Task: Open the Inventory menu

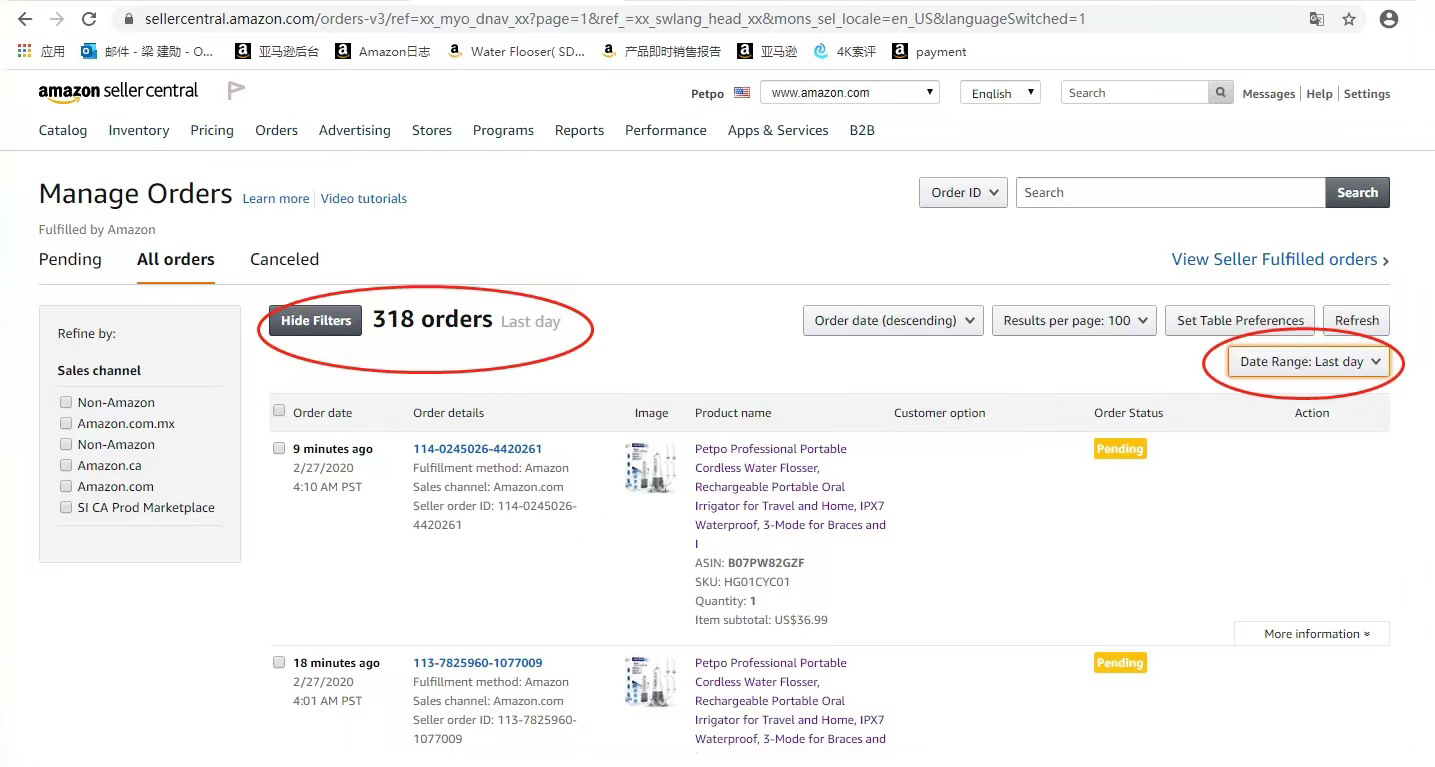Action: (139, 130)
